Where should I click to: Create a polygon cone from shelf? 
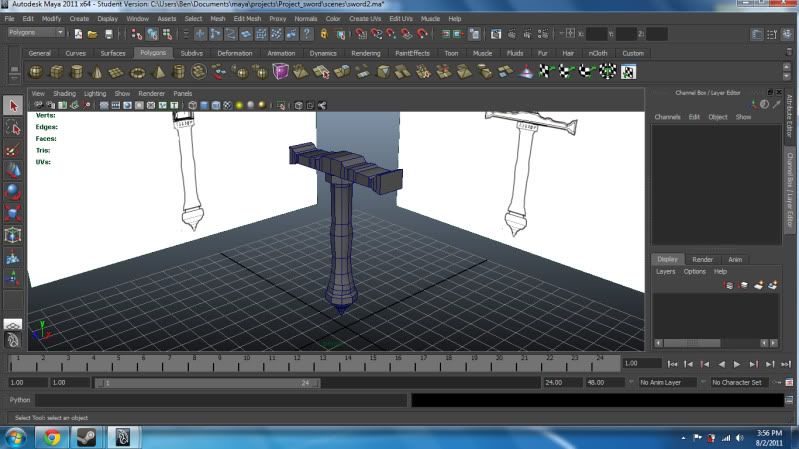click(x=96, y=72)
